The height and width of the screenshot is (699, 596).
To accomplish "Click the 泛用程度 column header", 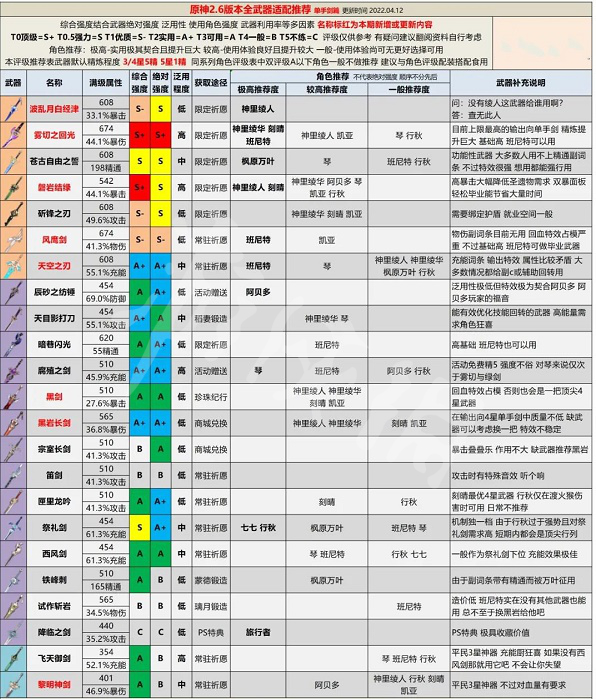I will point(181,82).
